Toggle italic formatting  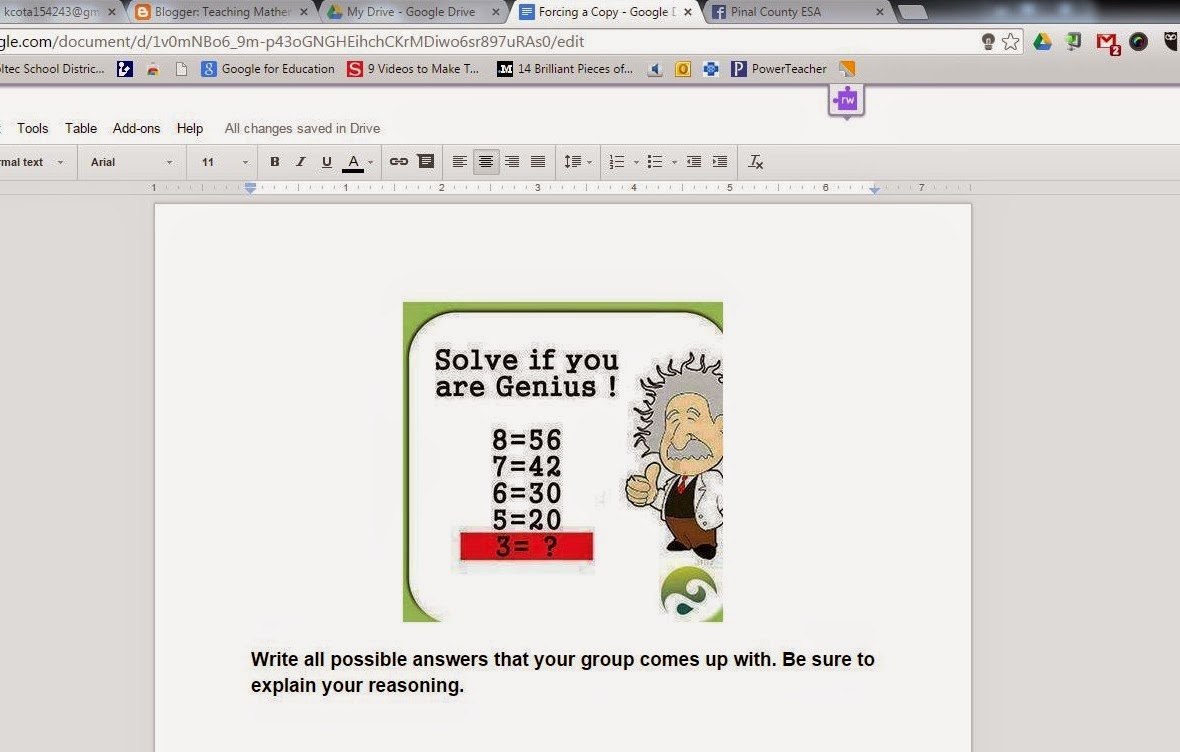click(x=300, y=161)
